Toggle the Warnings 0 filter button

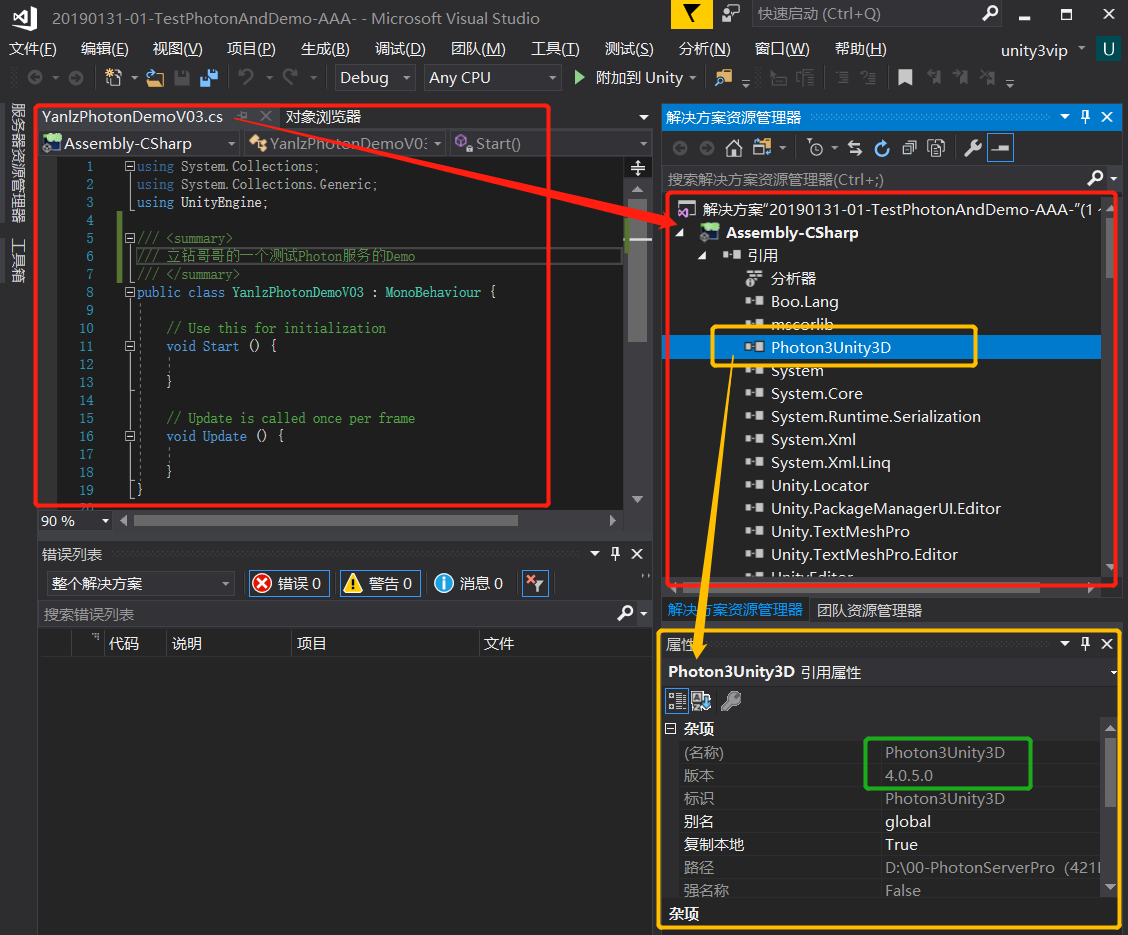(379, 583)
